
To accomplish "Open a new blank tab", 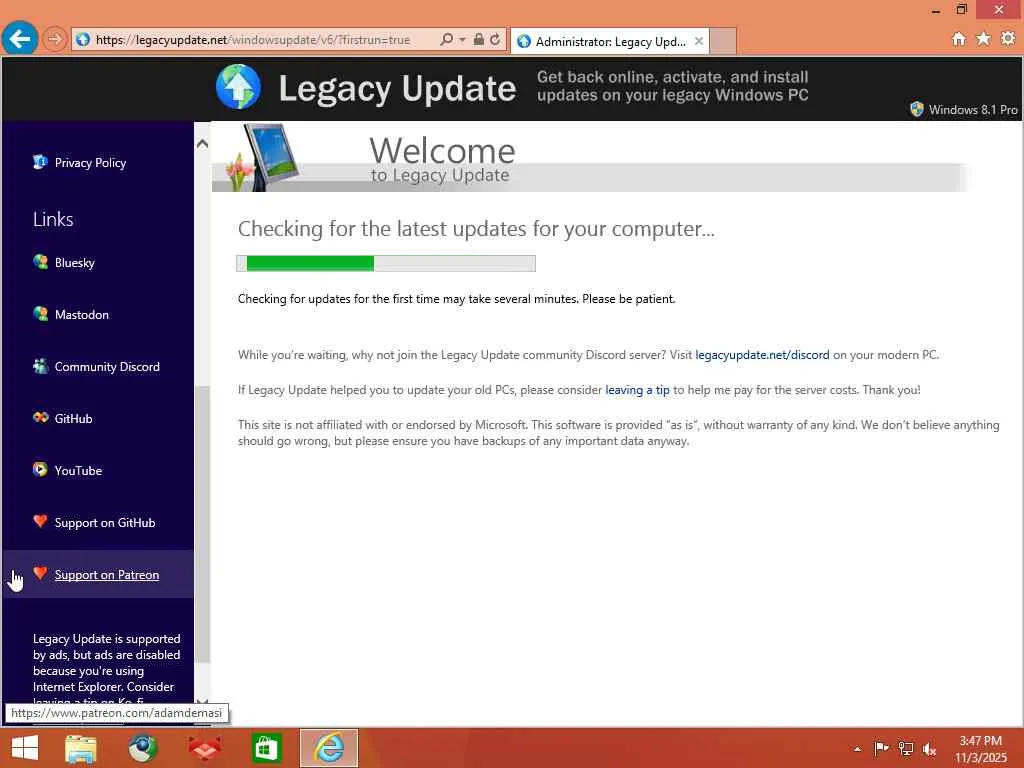I will [723, 42].
